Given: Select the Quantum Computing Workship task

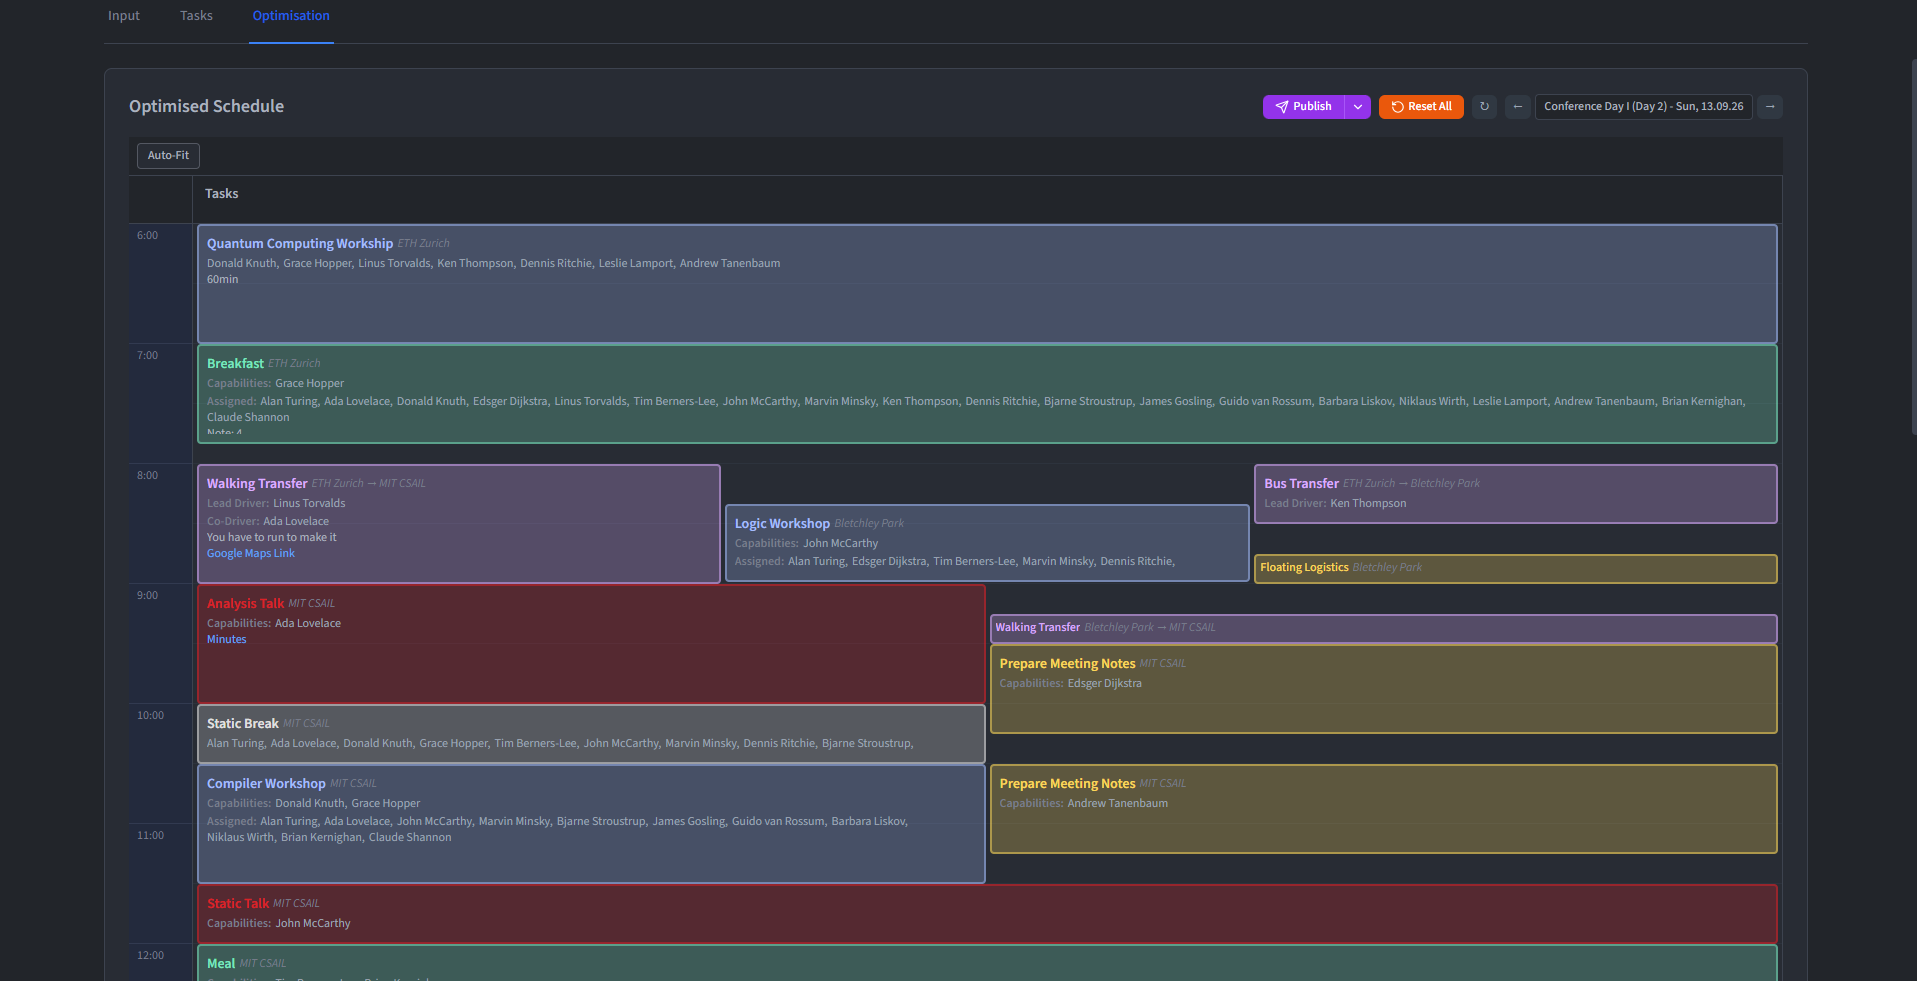Looking at the screenshot, I should (987, 284).
